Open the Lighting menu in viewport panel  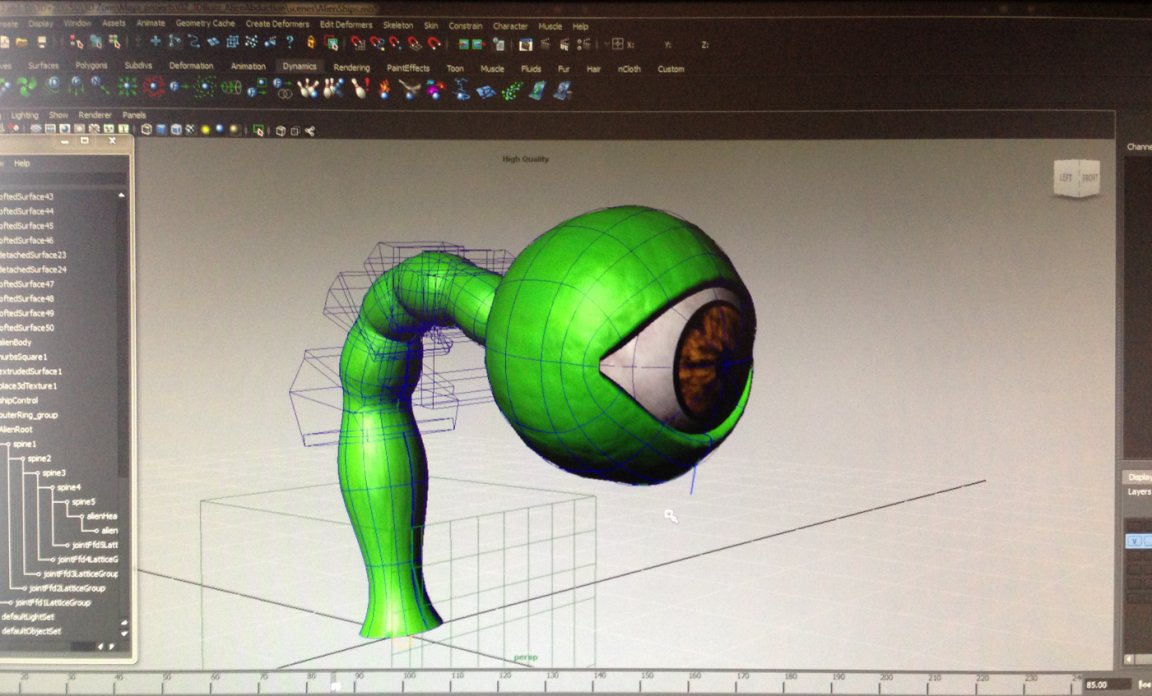[x=24, y=115]
